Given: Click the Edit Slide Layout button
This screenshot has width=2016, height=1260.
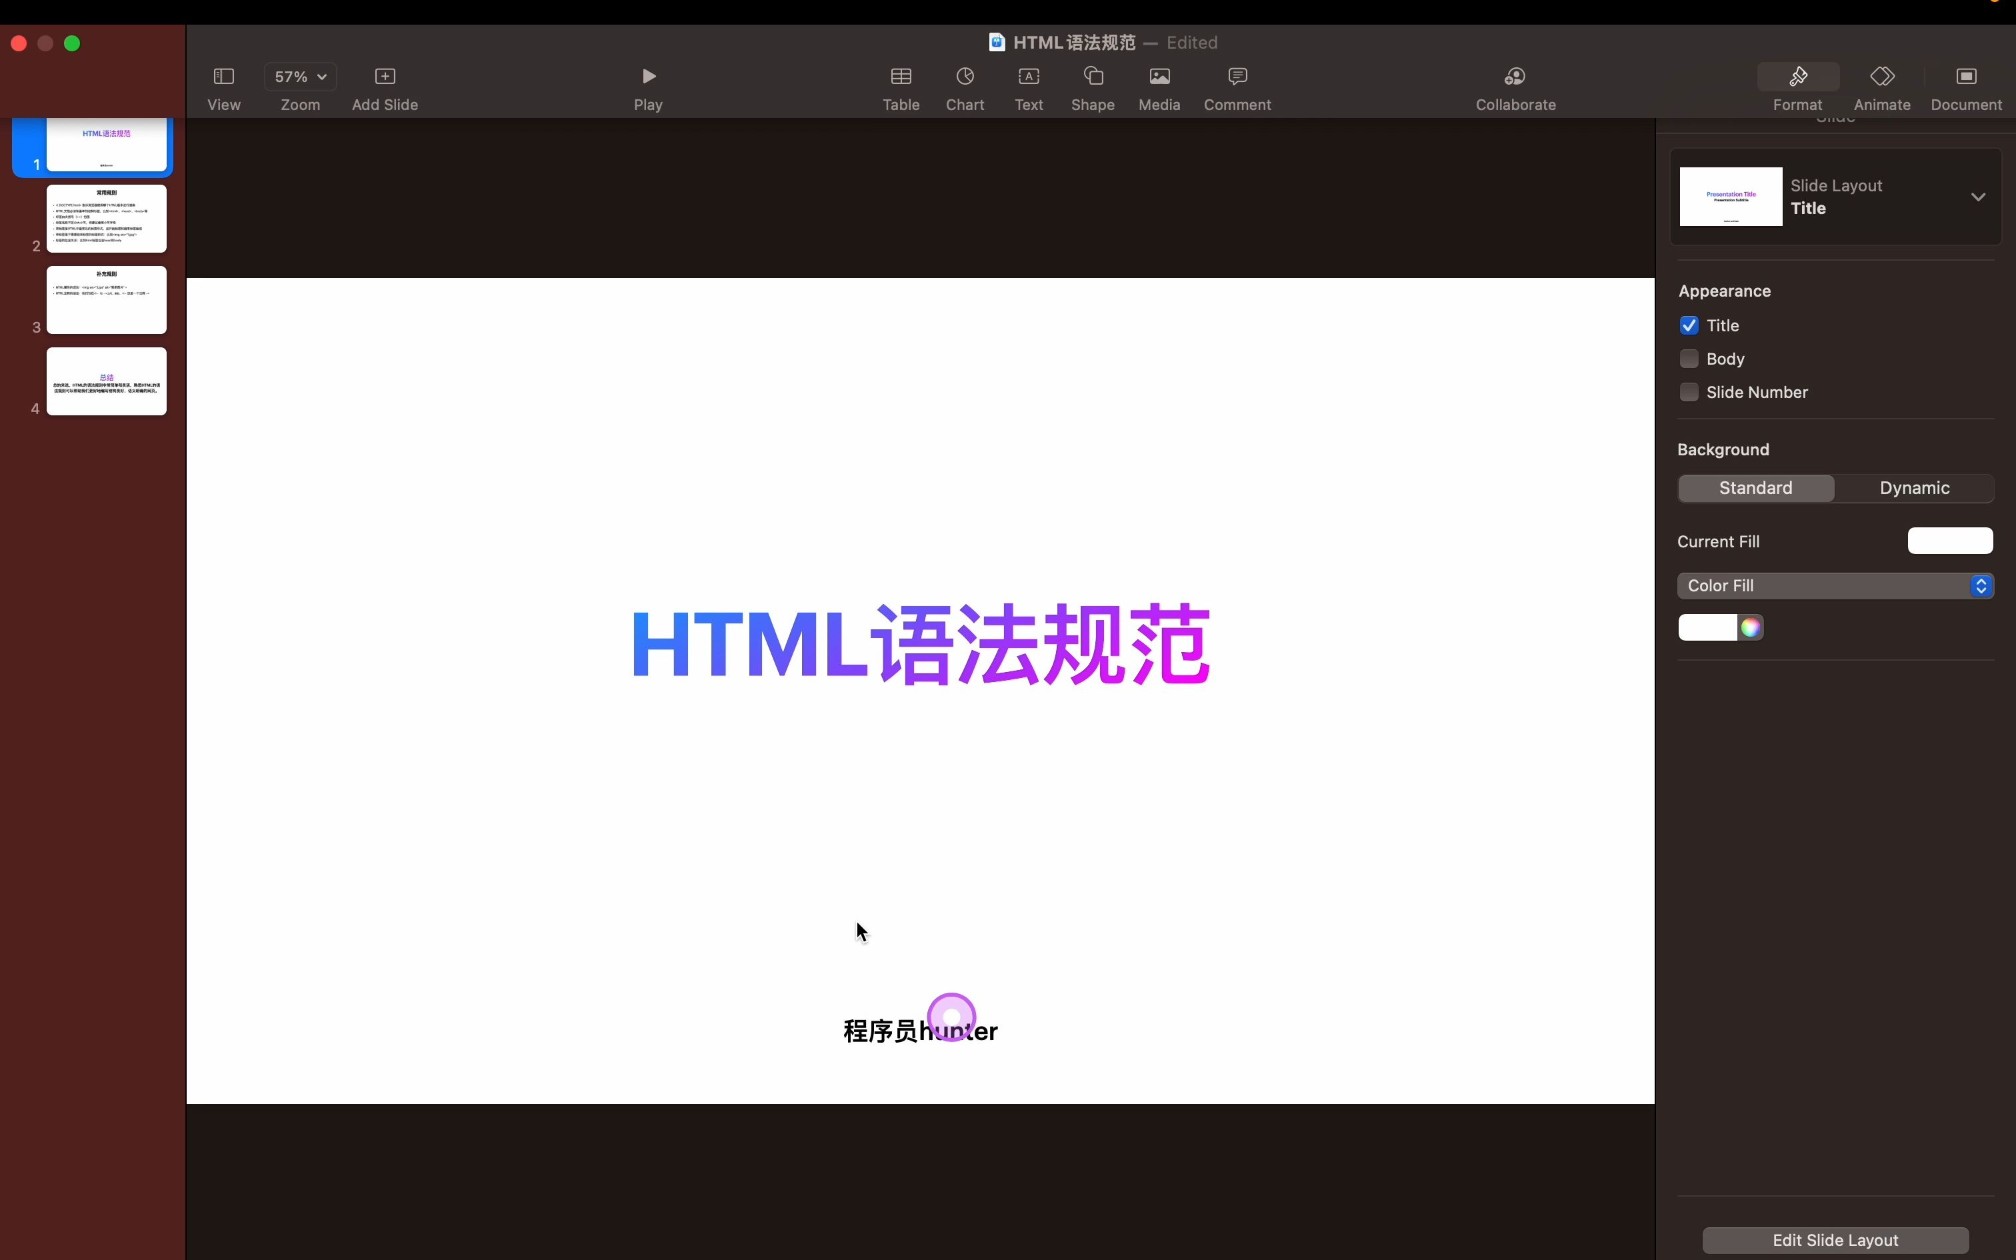Looking at the screenshot, I should click(x=1835, y=1240).
